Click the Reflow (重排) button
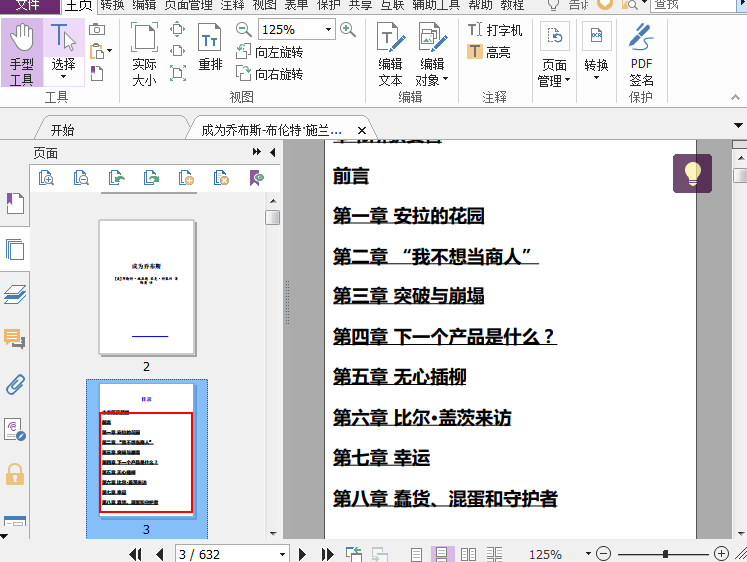 tap(210, 47)
